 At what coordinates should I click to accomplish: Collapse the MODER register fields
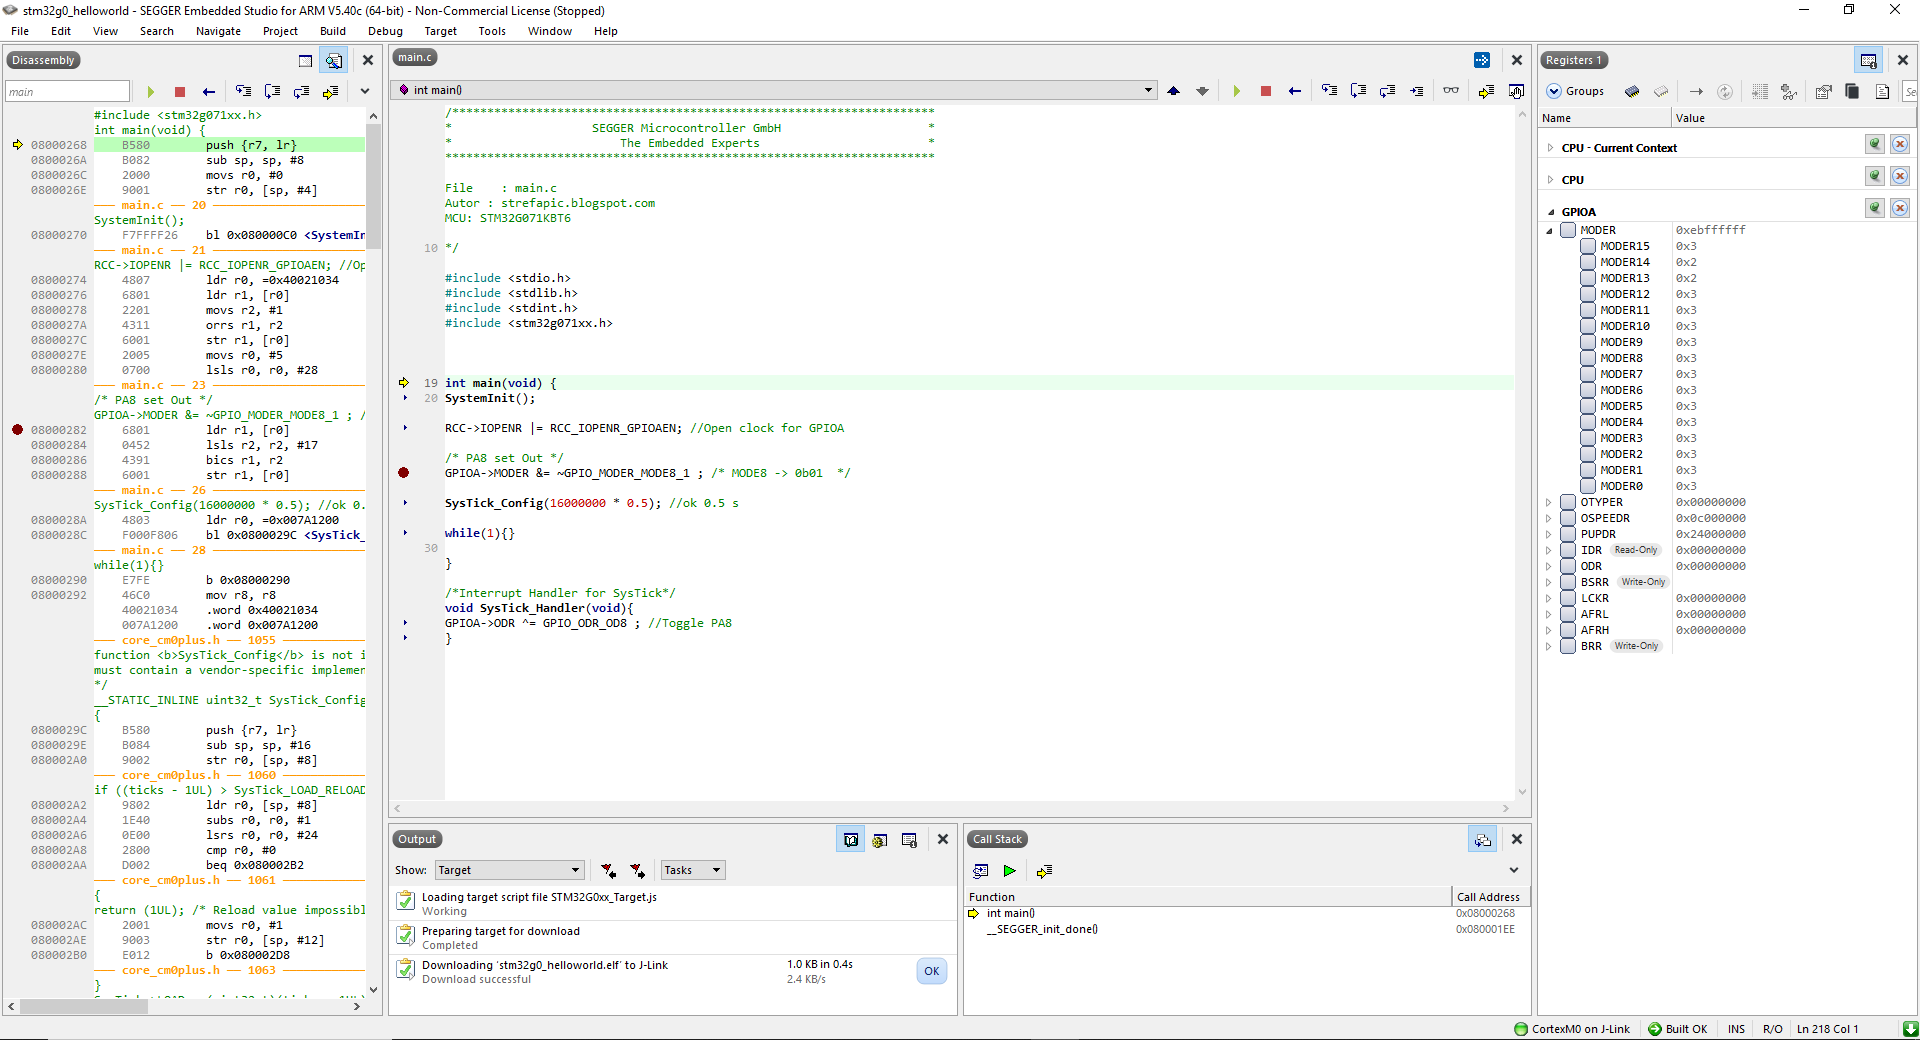1549,230
